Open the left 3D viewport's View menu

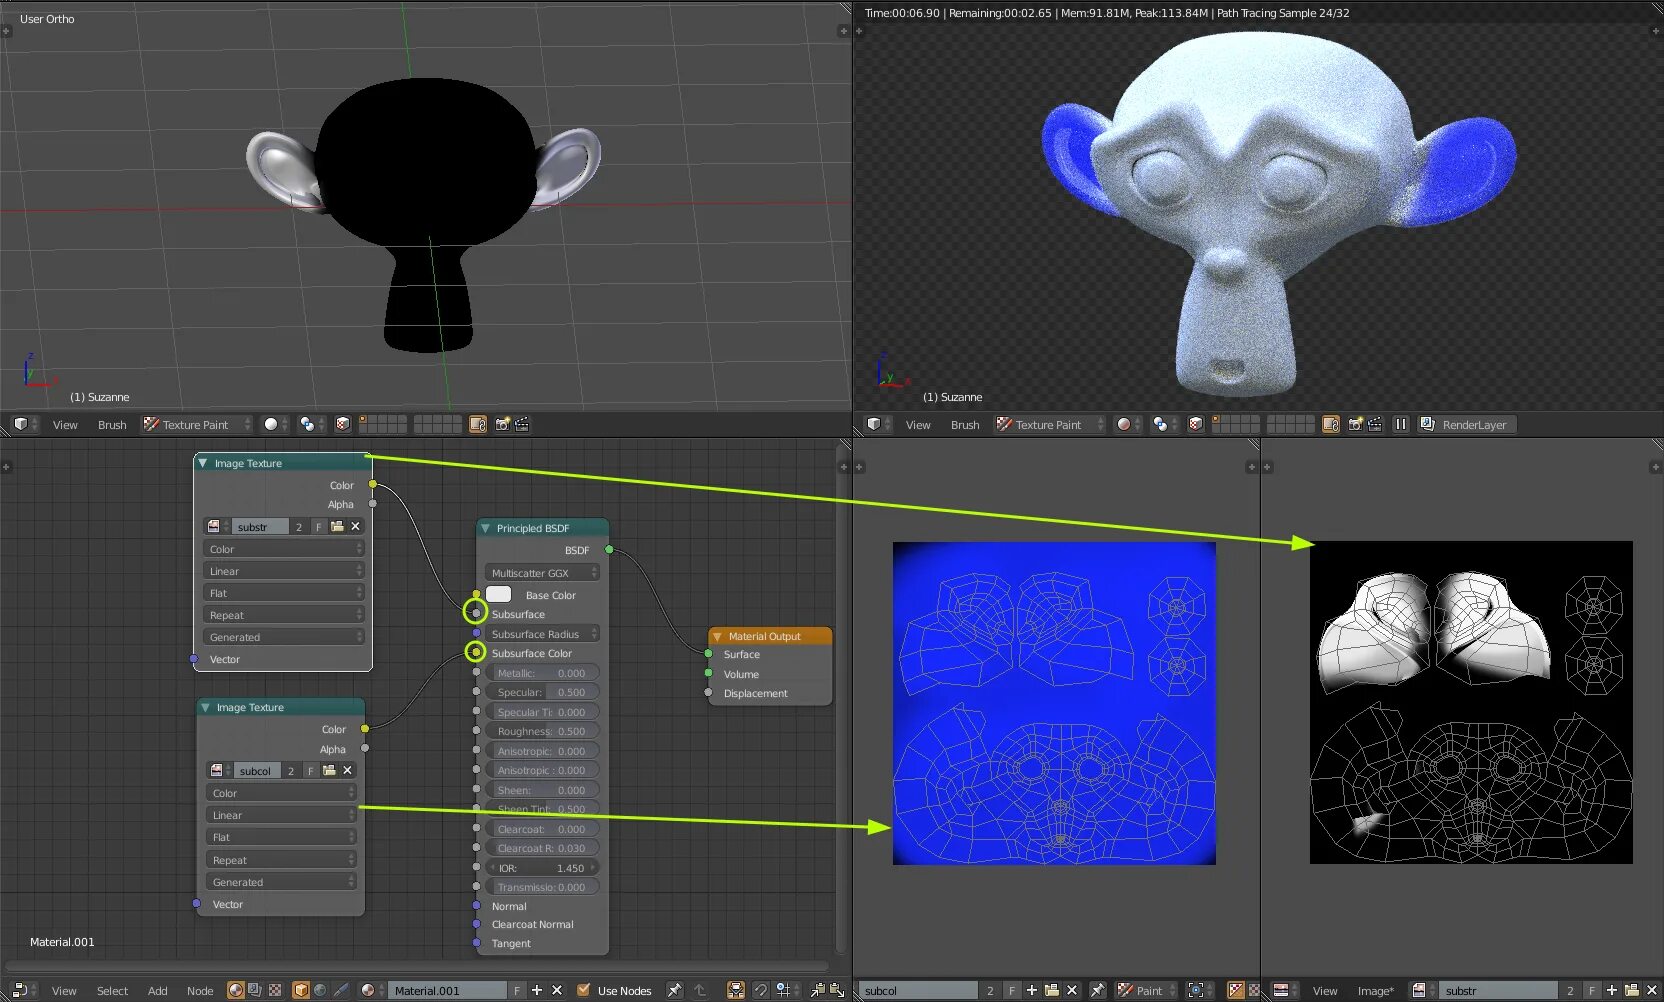(65, 425)
